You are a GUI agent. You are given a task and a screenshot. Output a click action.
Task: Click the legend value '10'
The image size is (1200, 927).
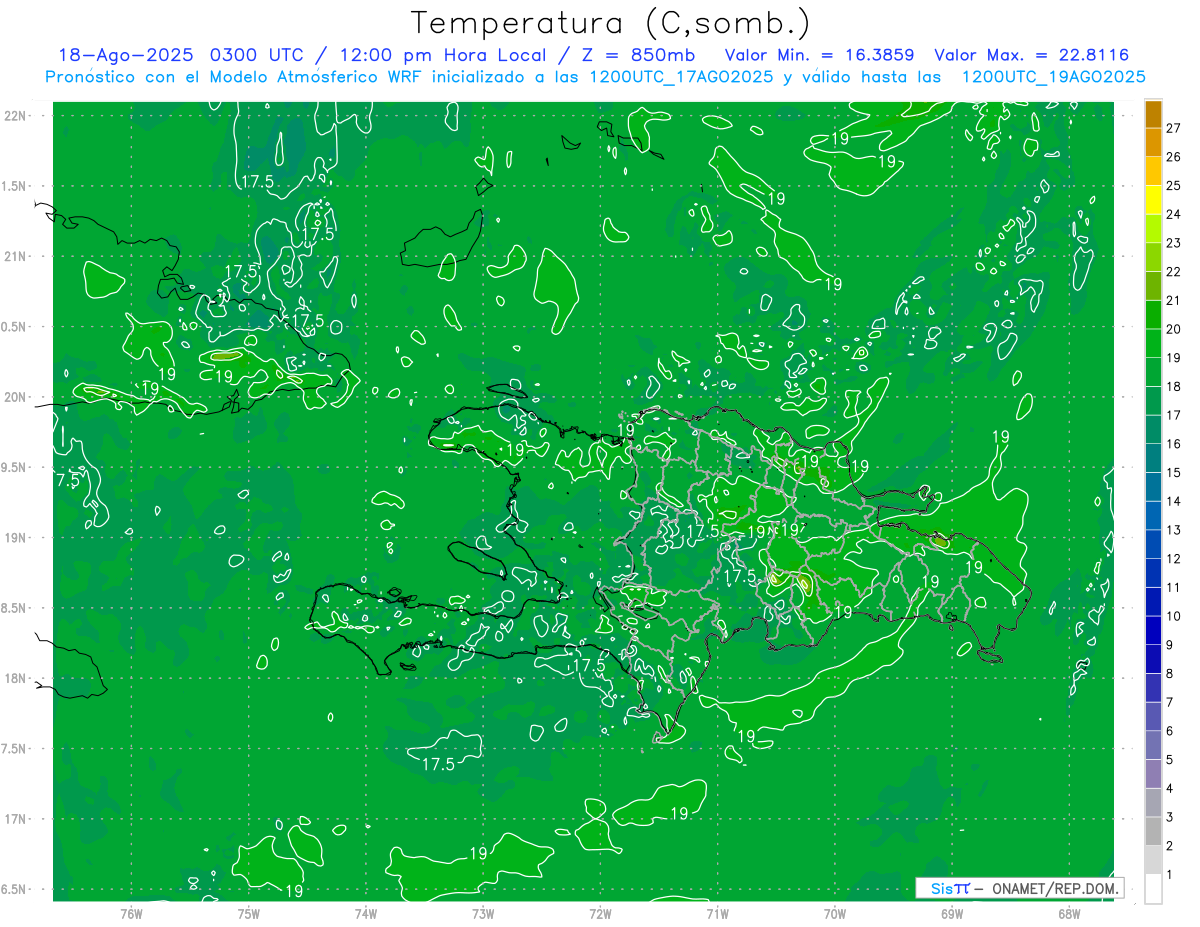pos(1174,616)
